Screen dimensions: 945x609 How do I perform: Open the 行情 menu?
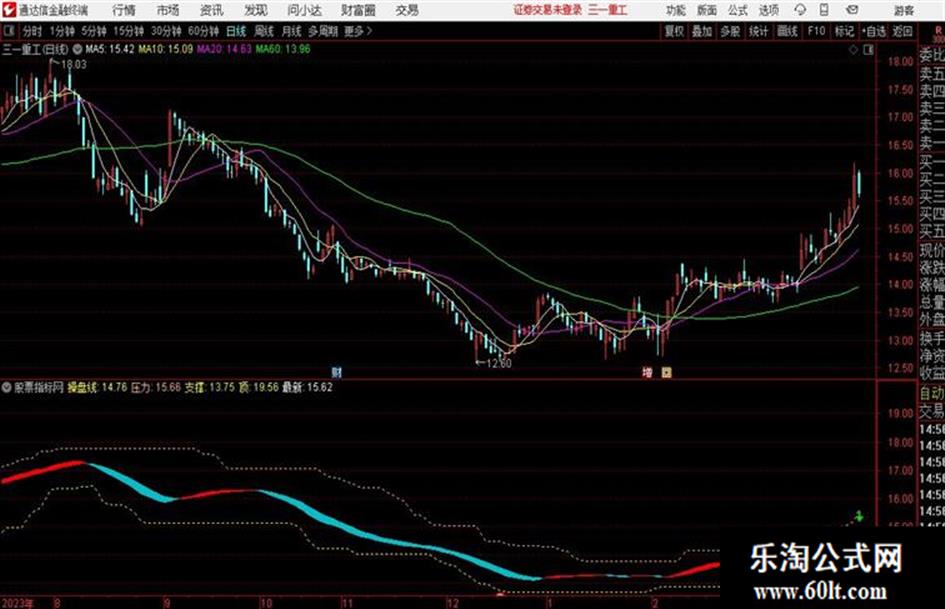124,10
